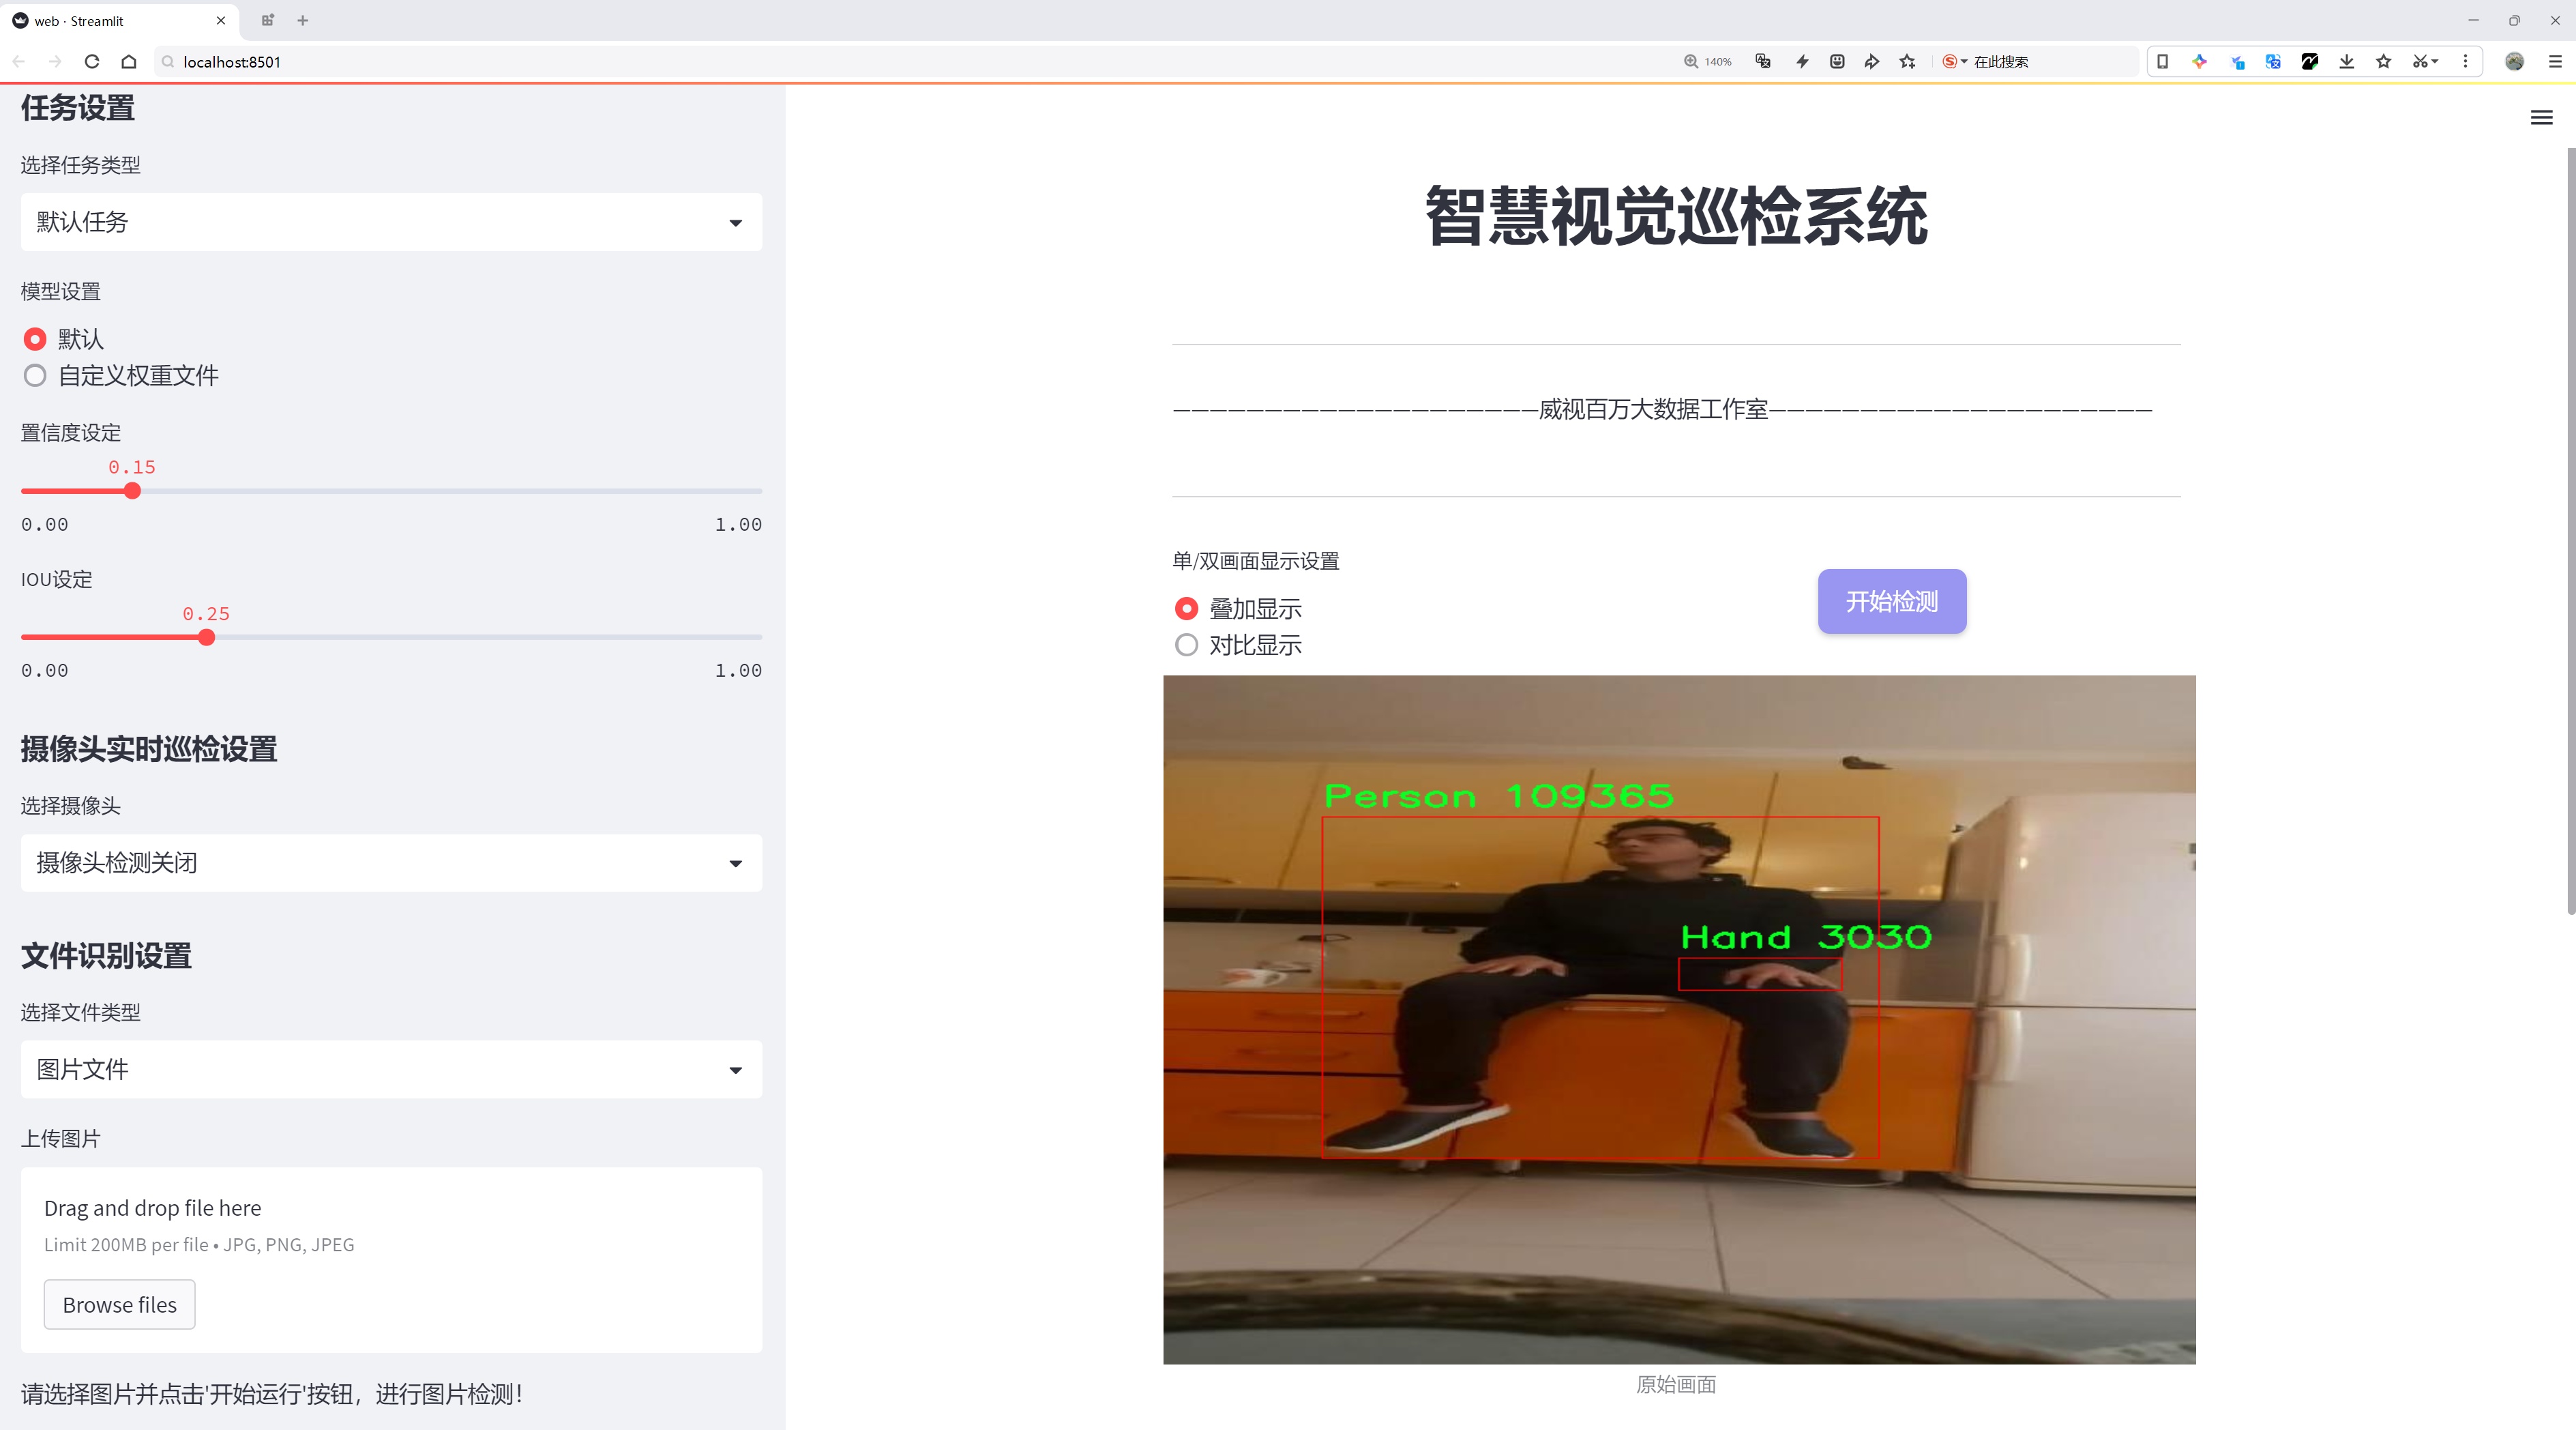Screen dimensions: 2576x1430
Task: Open the blue notification extension icon
Action: click(2237, 61)
